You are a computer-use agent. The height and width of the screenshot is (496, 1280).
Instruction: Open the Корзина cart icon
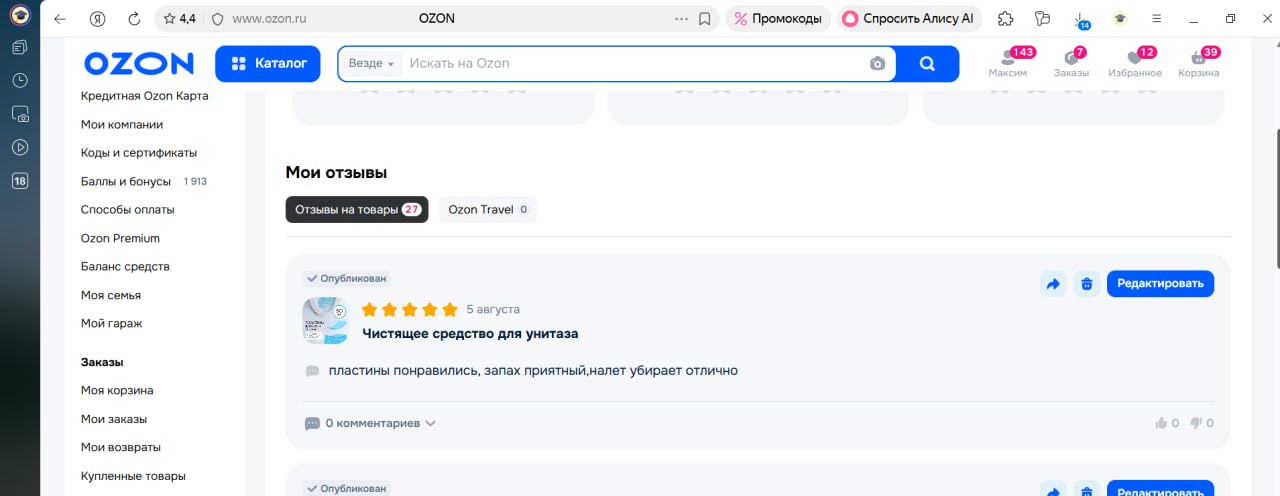point(1199,63)
